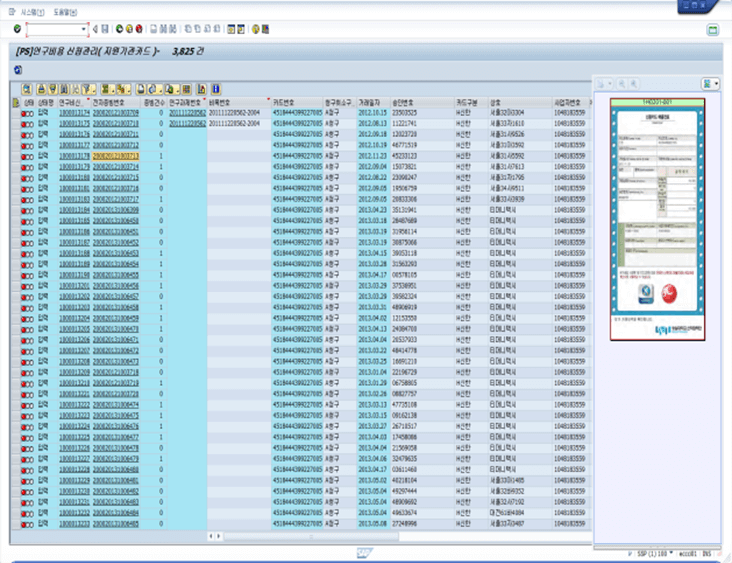Click the red Cancel icon in the toolbar
732x563 pixels.
[x=139, y=29]
